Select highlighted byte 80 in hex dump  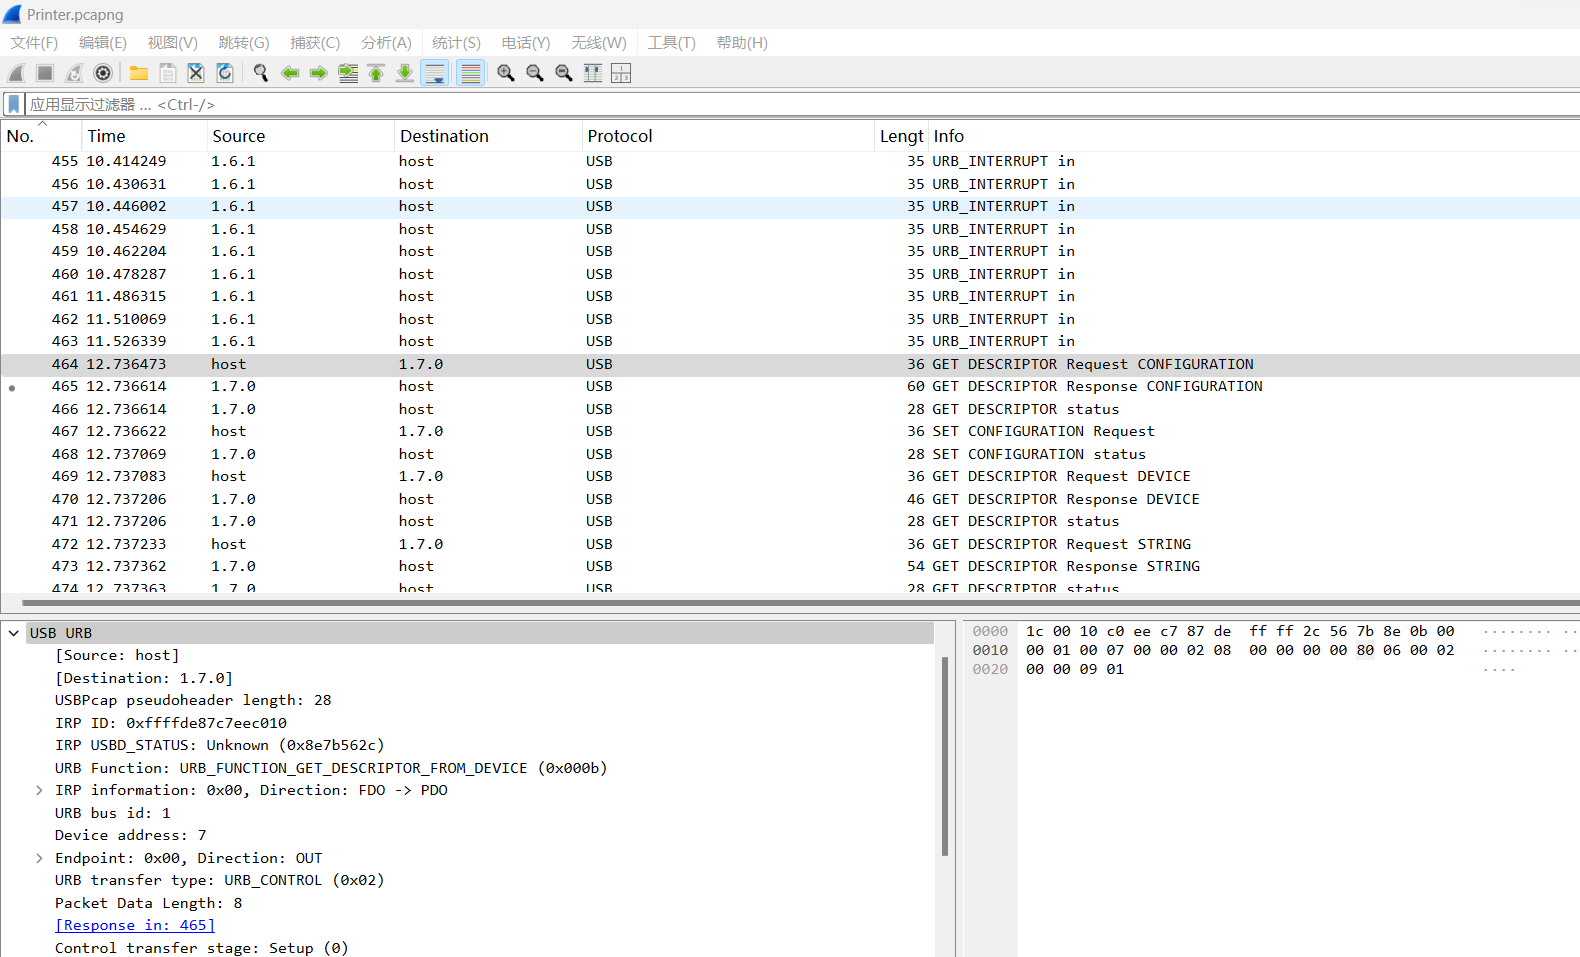[1365, 650]
